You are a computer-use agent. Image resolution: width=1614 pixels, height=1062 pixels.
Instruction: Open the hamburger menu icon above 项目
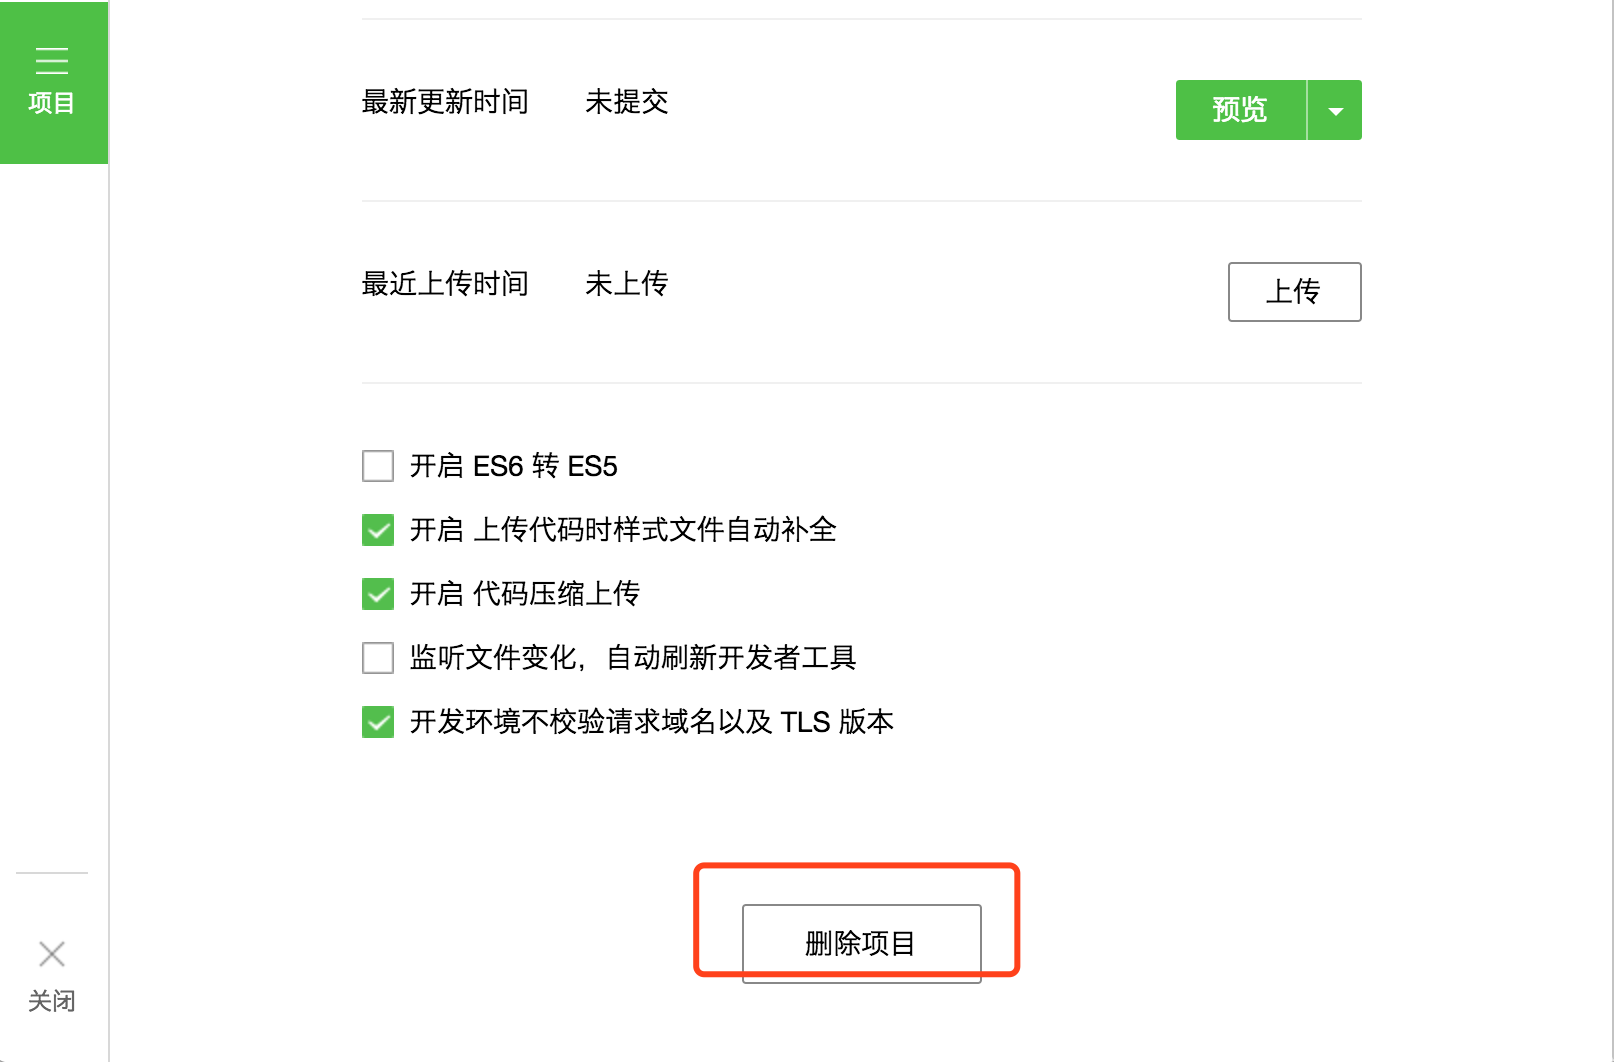[x=52, y=60]
